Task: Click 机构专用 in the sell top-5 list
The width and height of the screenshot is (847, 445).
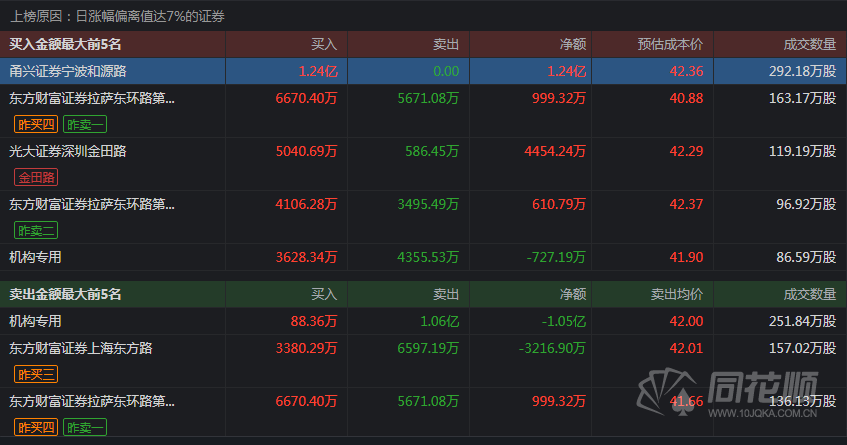Action: [36, 321]
